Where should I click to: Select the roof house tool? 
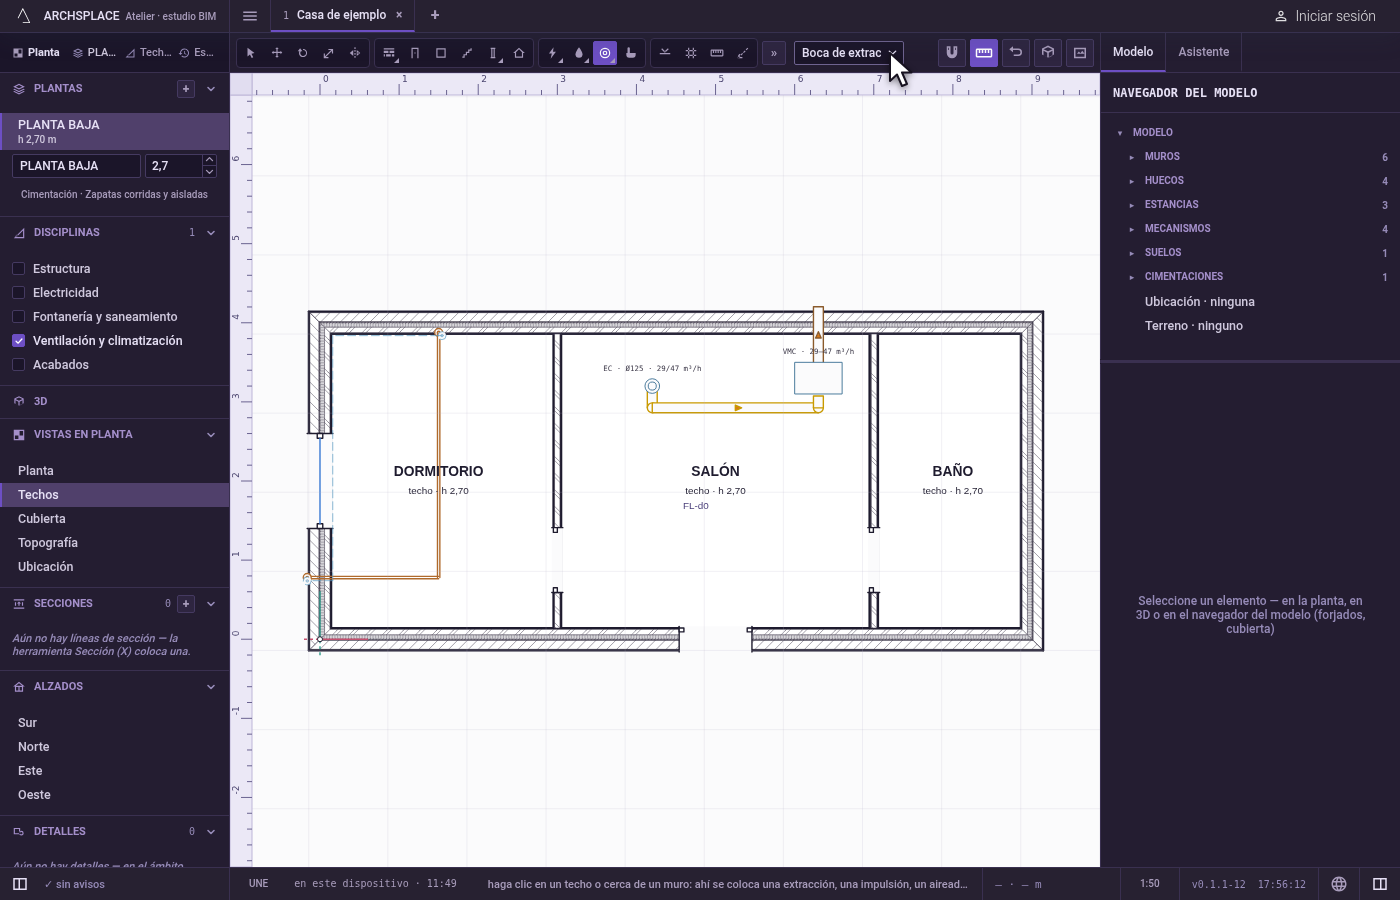click(519, 53)
